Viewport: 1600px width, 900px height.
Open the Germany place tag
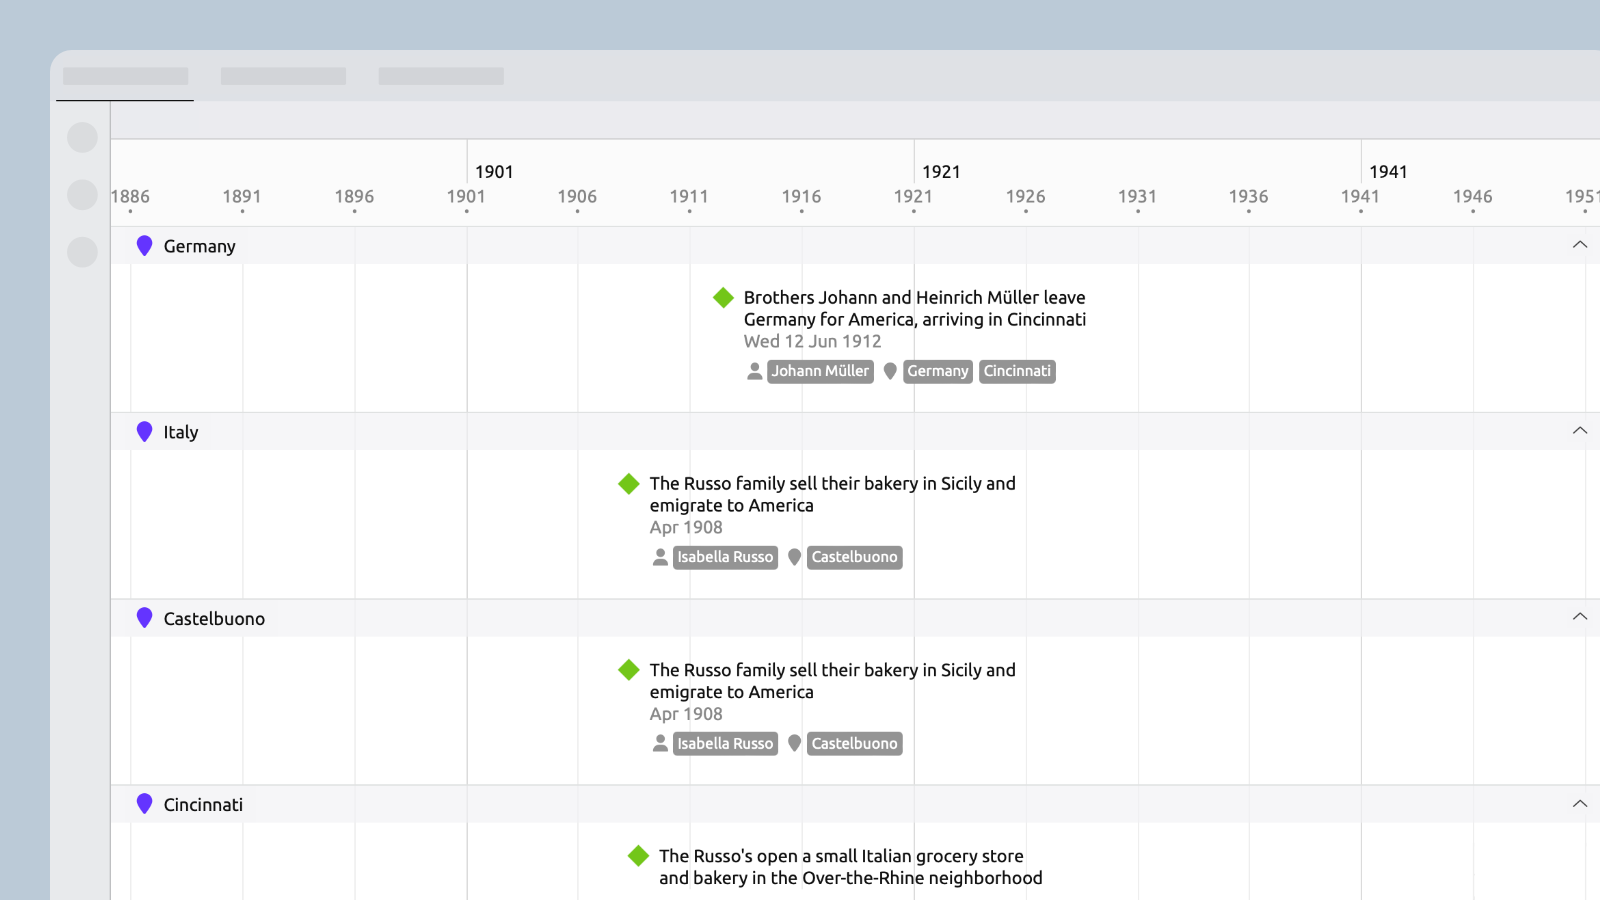(938, 371)
